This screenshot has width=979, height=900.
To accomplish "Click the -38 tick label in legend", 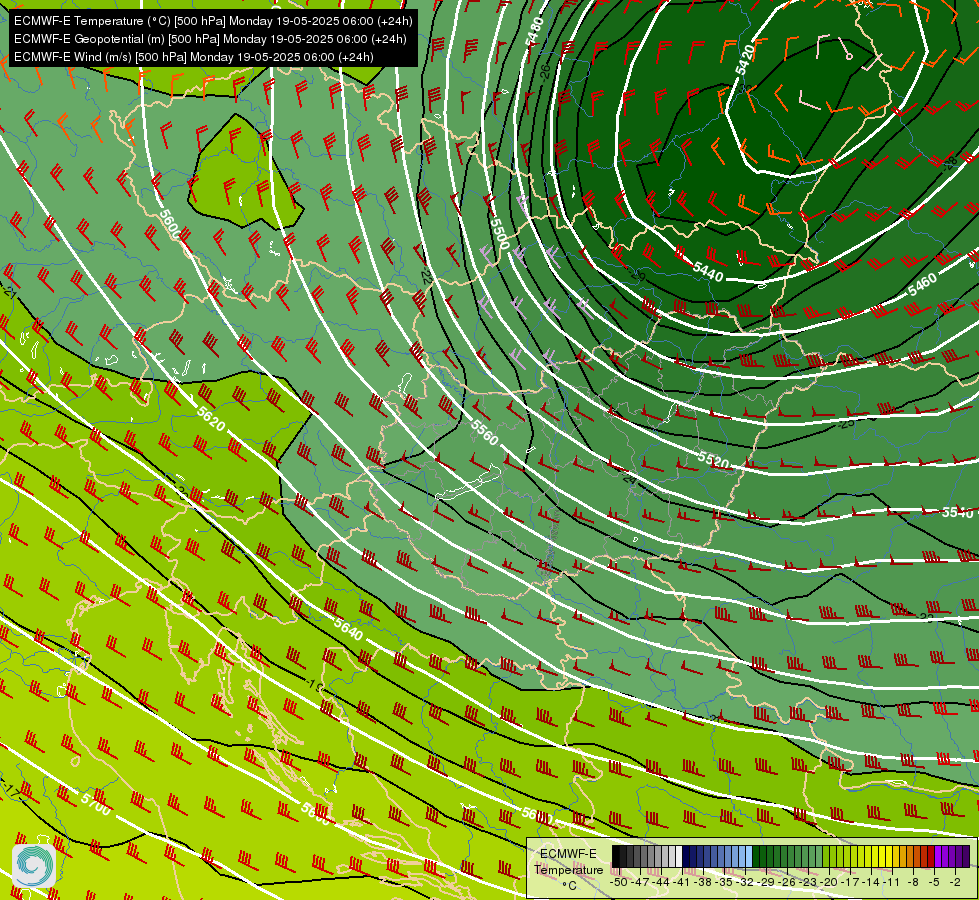I will tap(703, 882).
